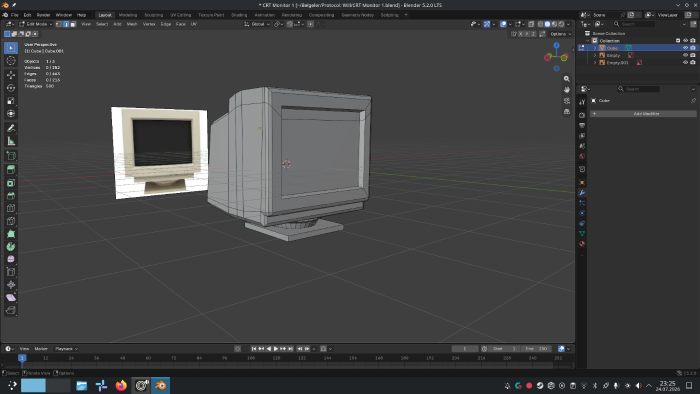This screenshot has height=394, width=700.
Task: Expand the Cube item in outliner
Action: [595, 48]
